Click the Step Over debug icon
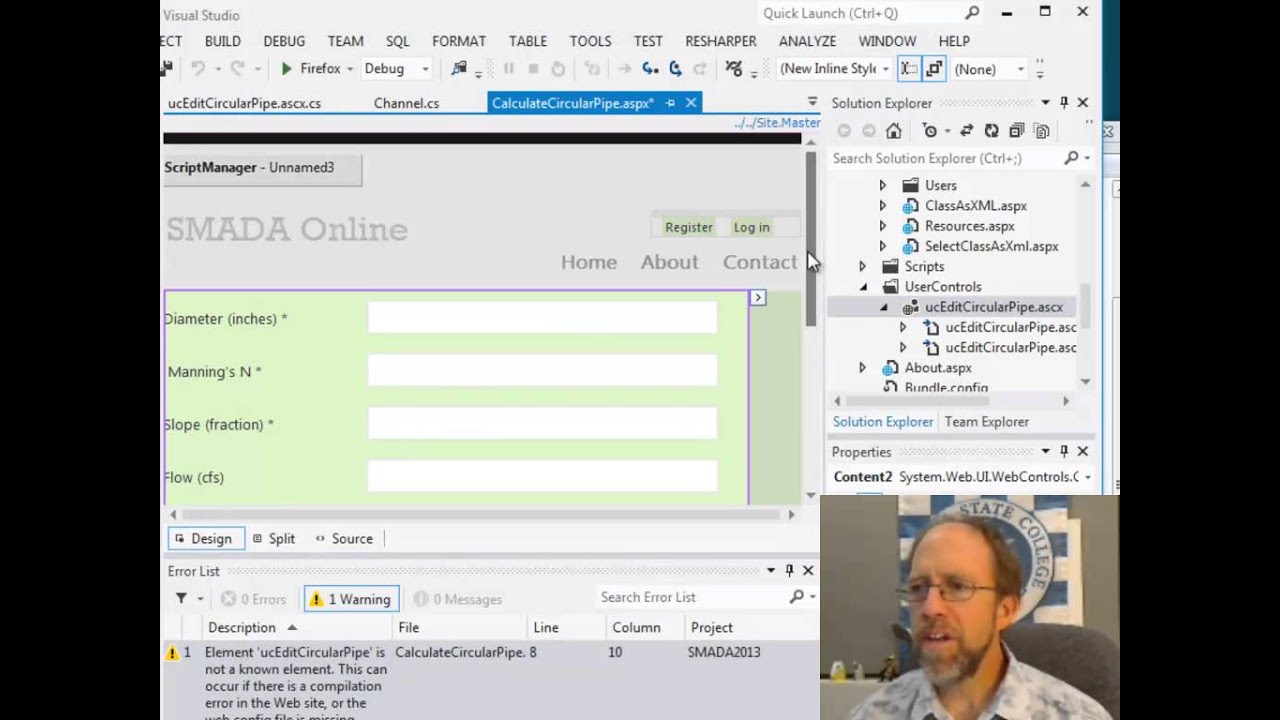The width and height of the screenshot is (1280, 720). coord(675,69)
